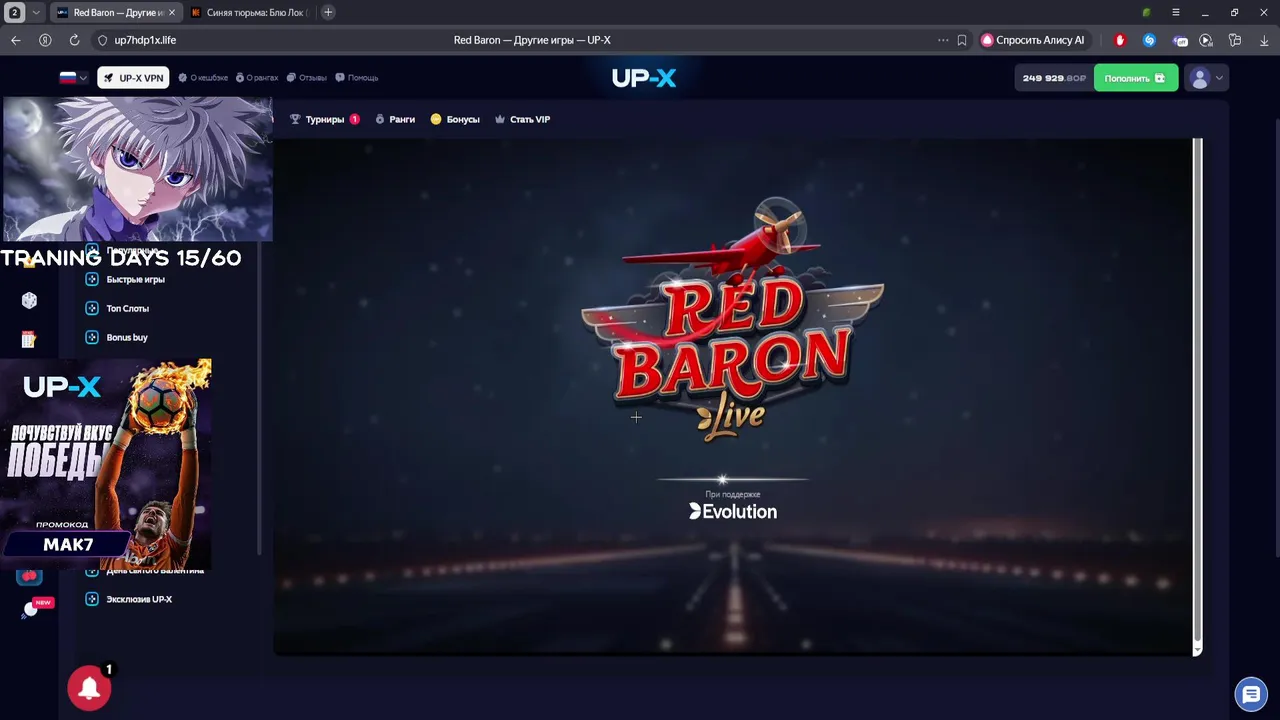Bookmark this page with the bookmark icon
Screen dimensions: 1280x720
tap(962, 40)
